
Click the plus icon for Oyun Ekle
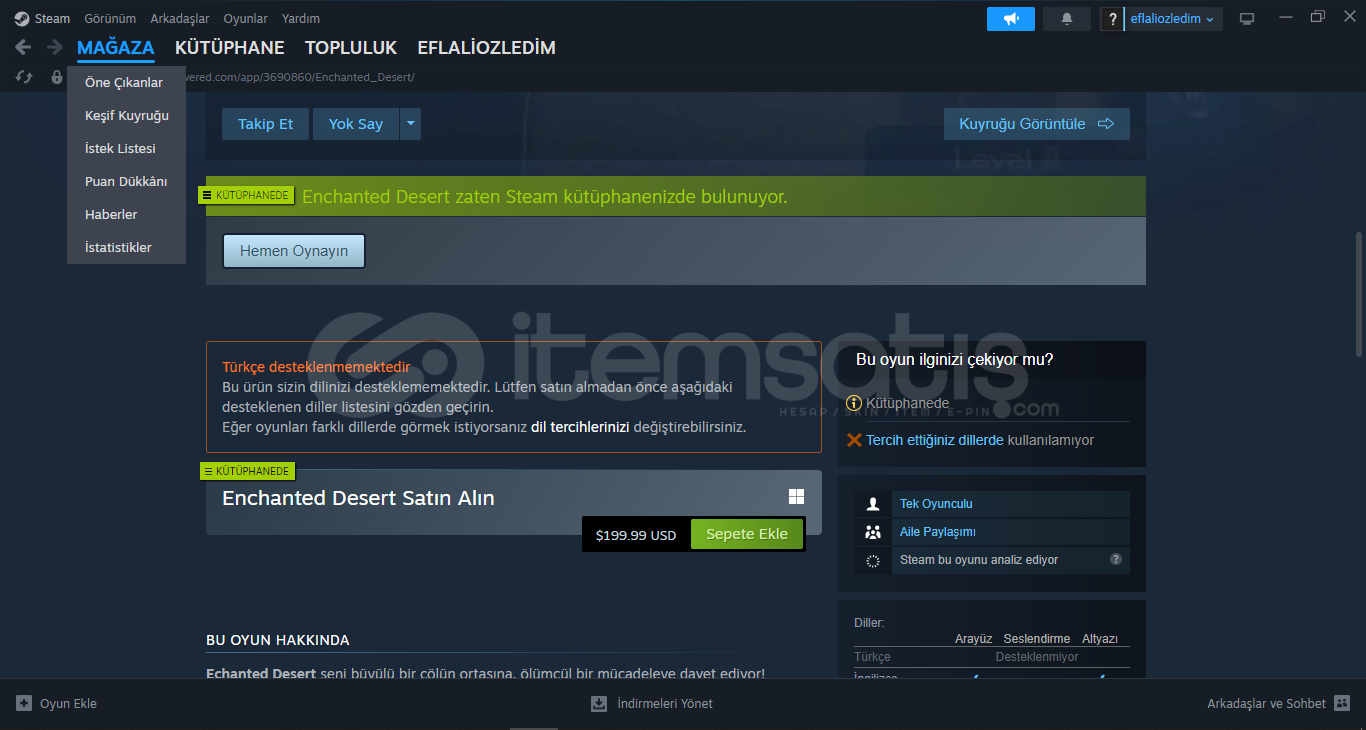tap(24, 703)
